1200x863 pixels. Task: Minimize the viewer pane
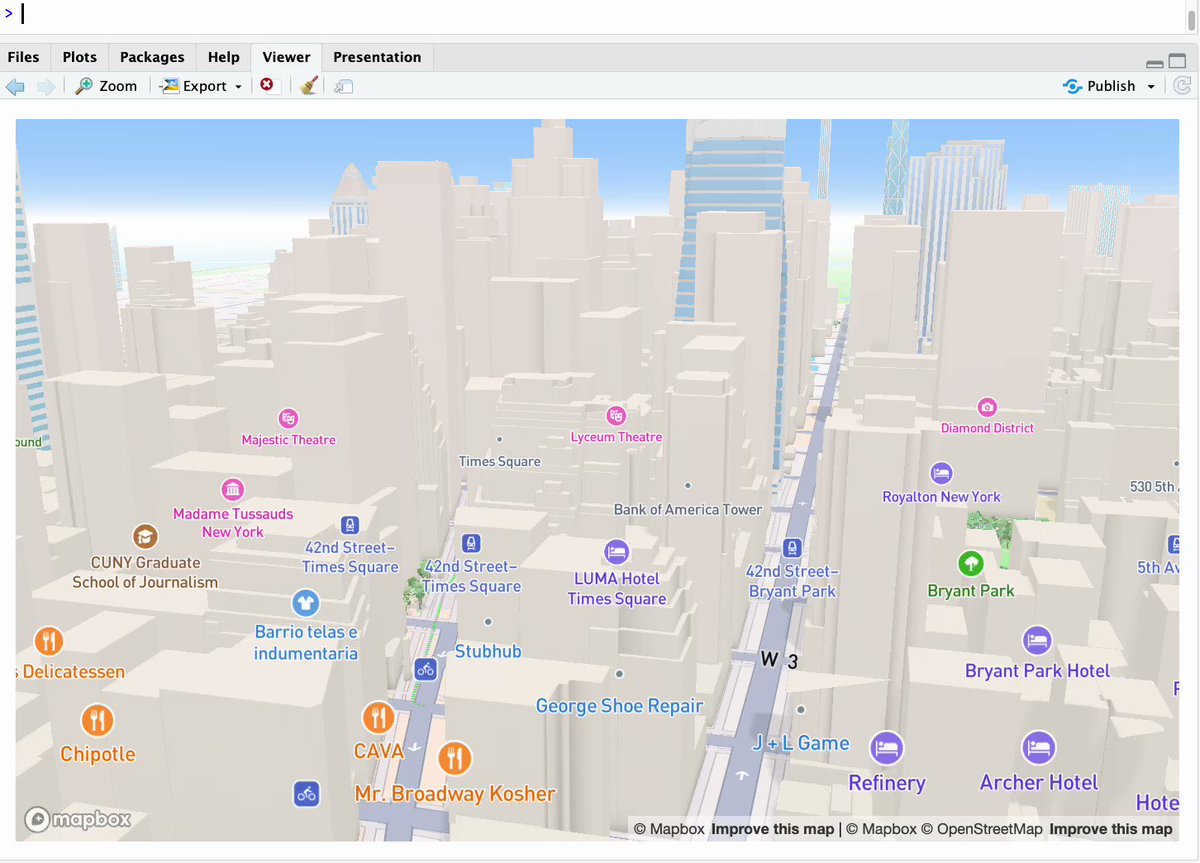(1154, 63)
